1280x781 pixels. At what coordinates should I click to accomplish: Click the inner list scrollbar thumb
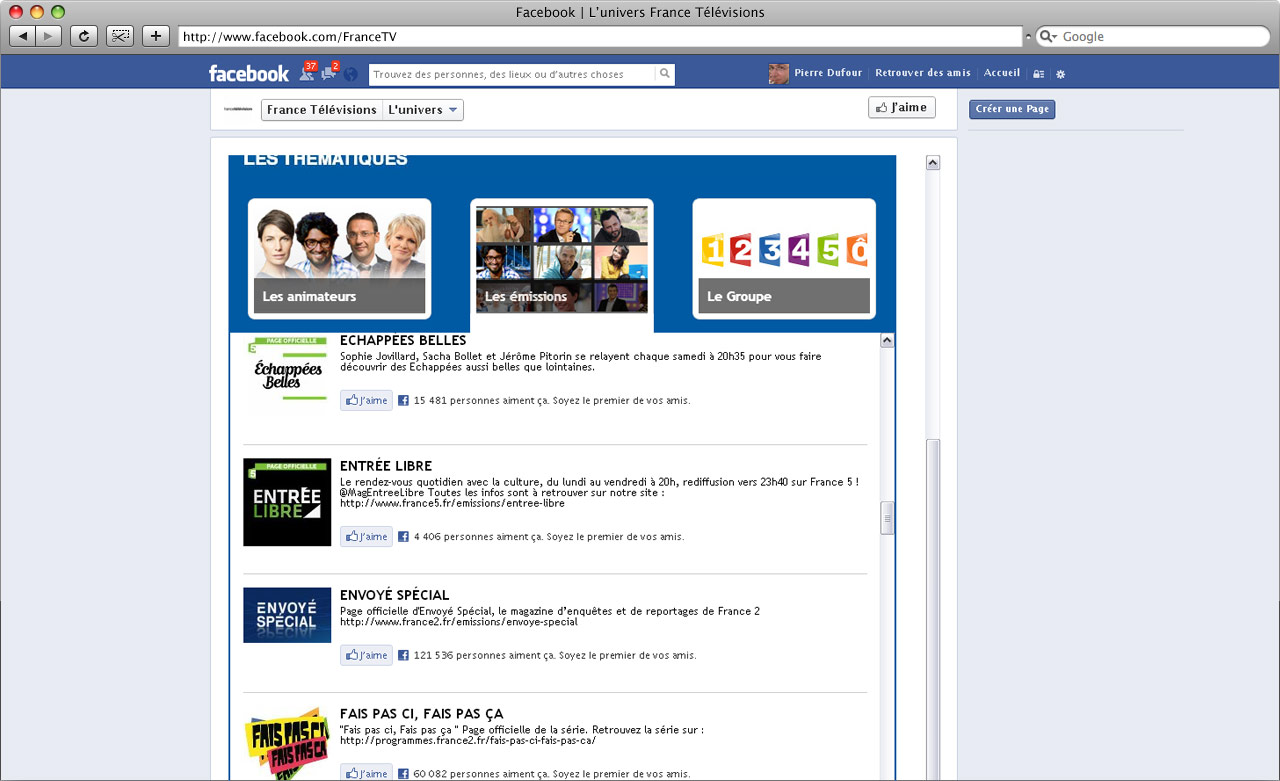(887, 519)
